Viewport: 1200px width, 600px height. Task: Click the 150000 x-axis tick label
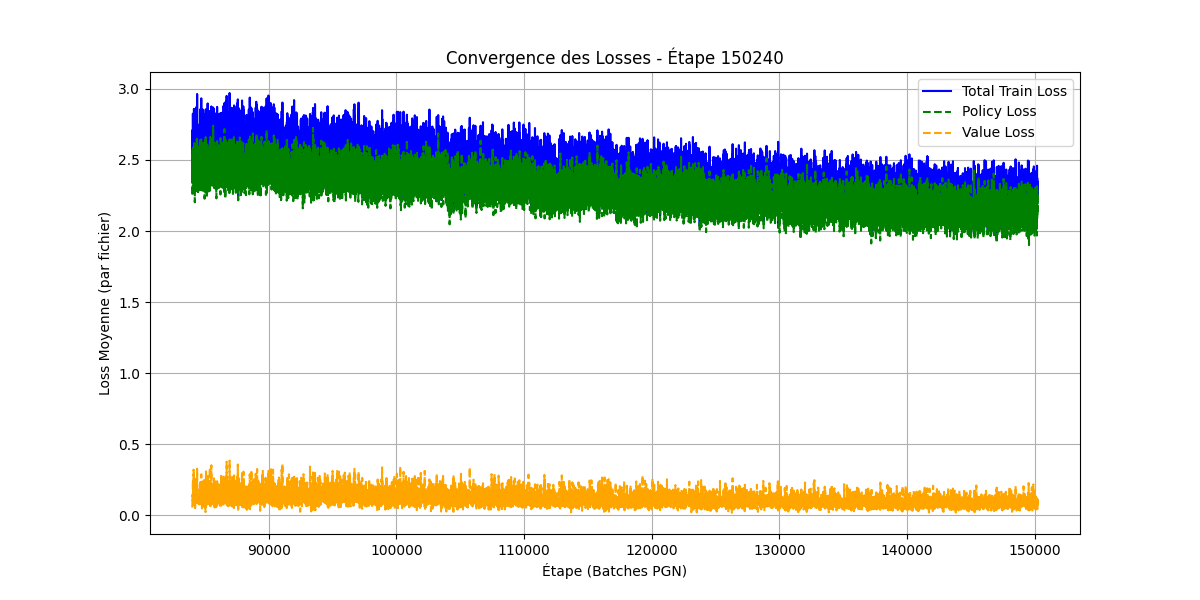[1035, 550]
